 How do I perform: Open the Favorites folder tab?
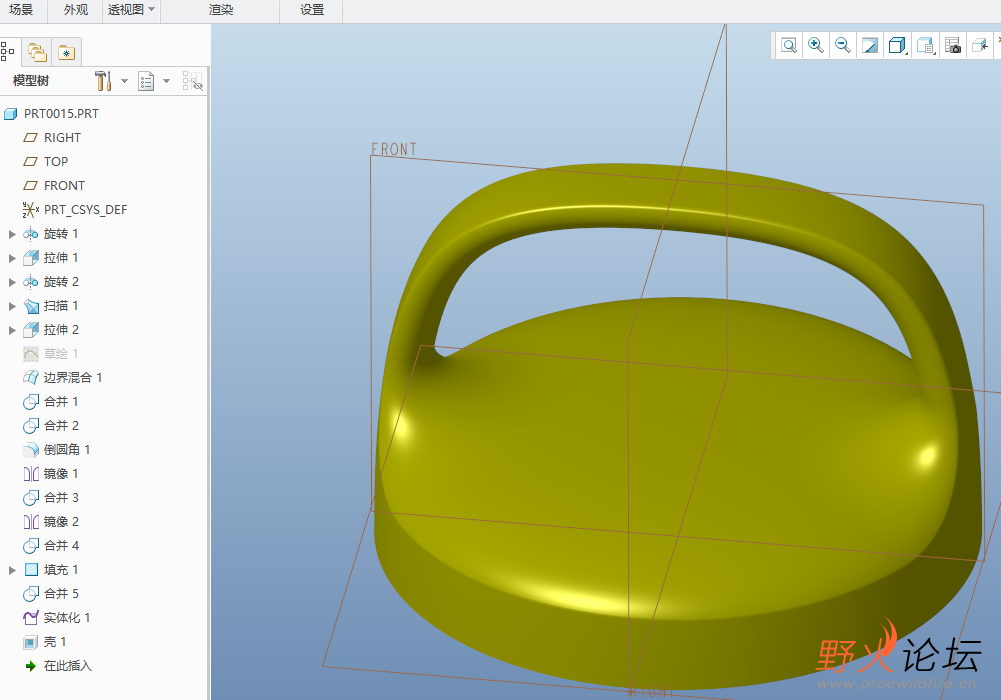pyautogui.click(x=66, y=52)
